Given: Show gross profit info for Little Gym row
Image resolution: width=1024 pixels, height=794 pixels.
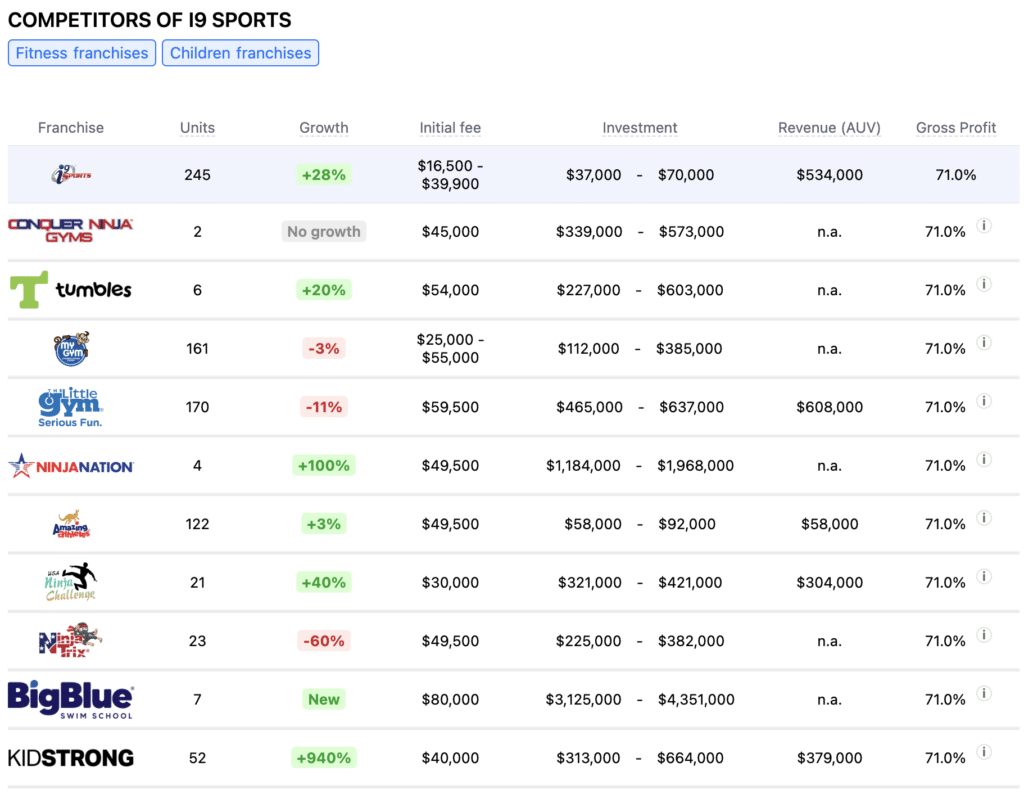Looking at the screenshot, I should (x=984, y=401).
